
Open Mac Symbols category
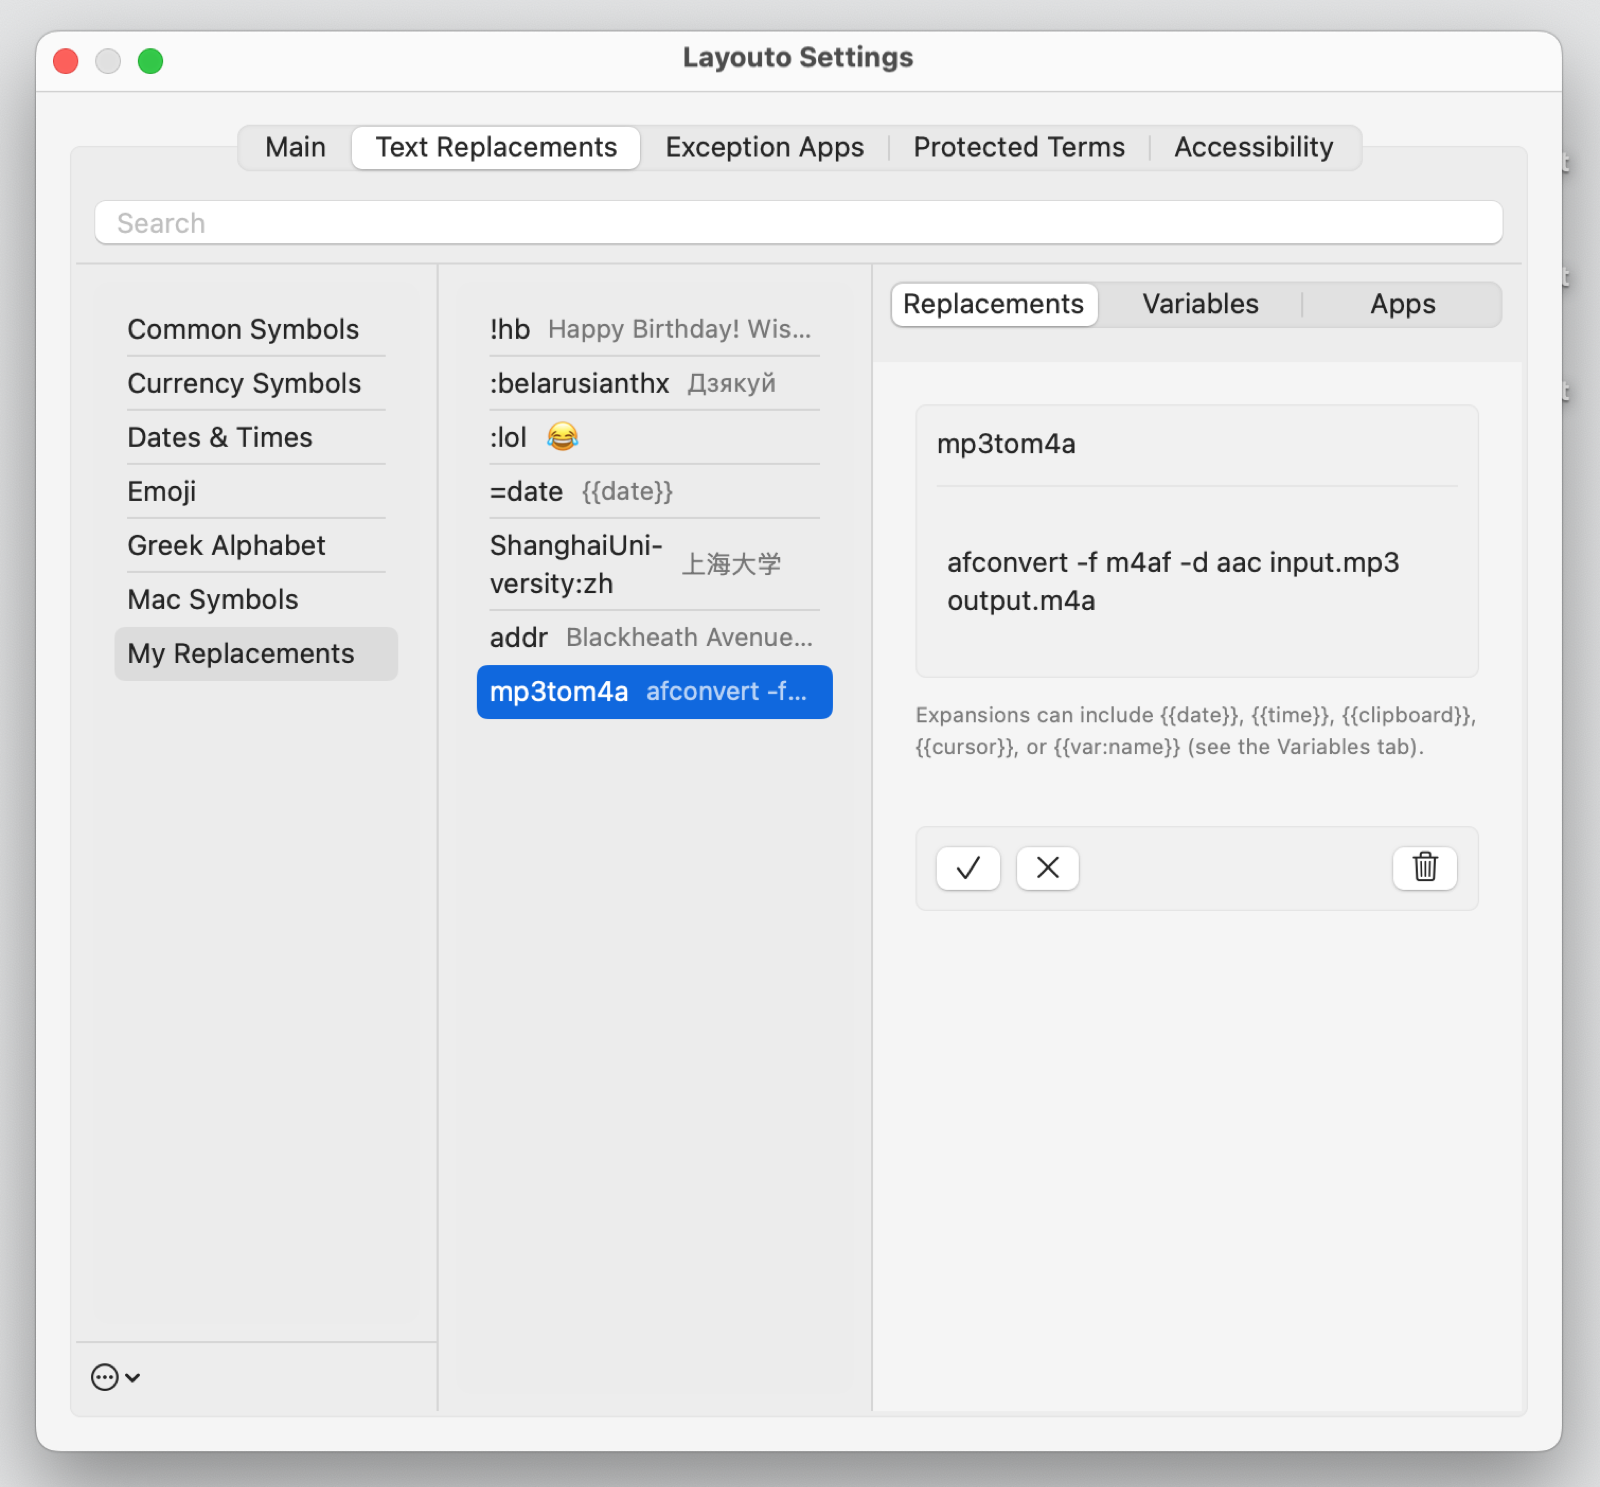[x=256, y=599]
